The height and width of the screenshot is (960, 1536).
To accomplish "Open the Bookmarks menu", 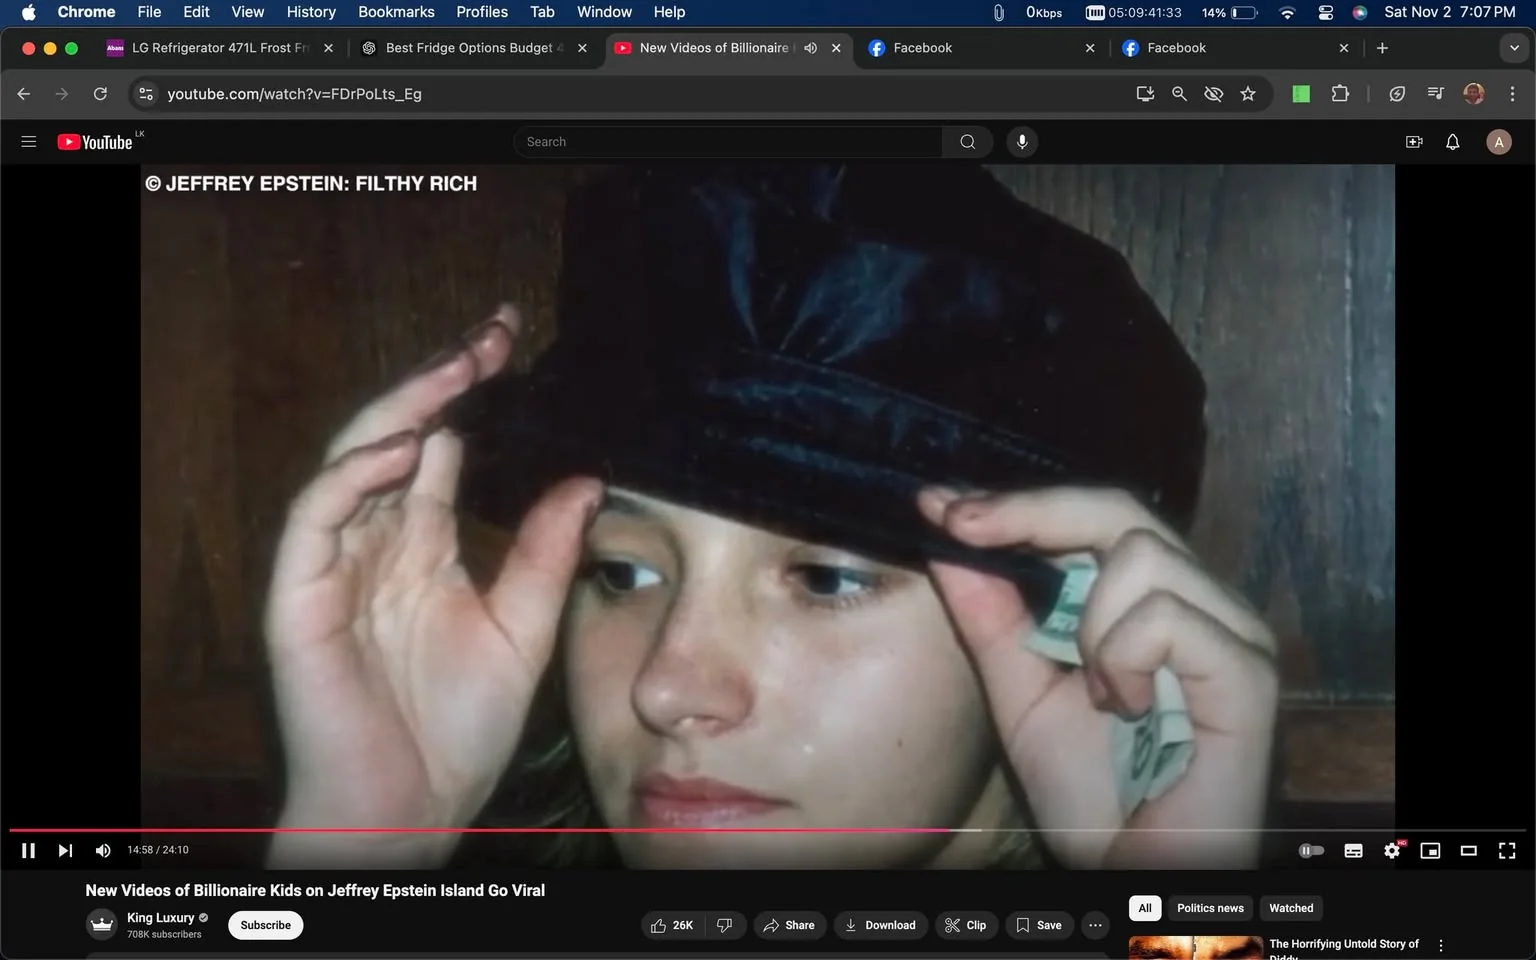I will click(396, 12).
